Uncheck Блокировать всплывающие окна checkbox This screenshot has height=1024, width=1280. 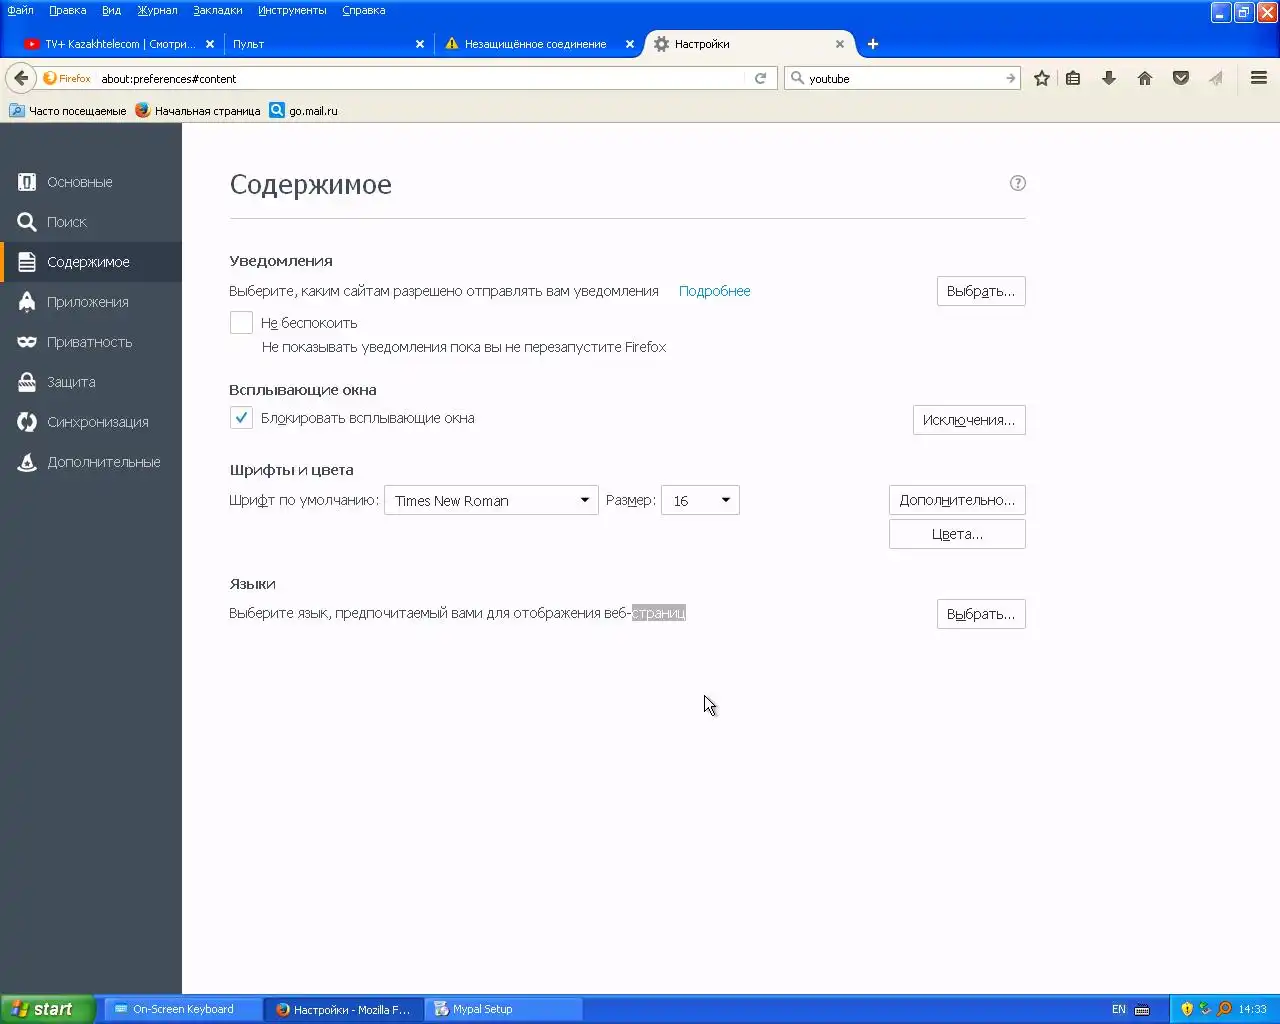[241, 418]
